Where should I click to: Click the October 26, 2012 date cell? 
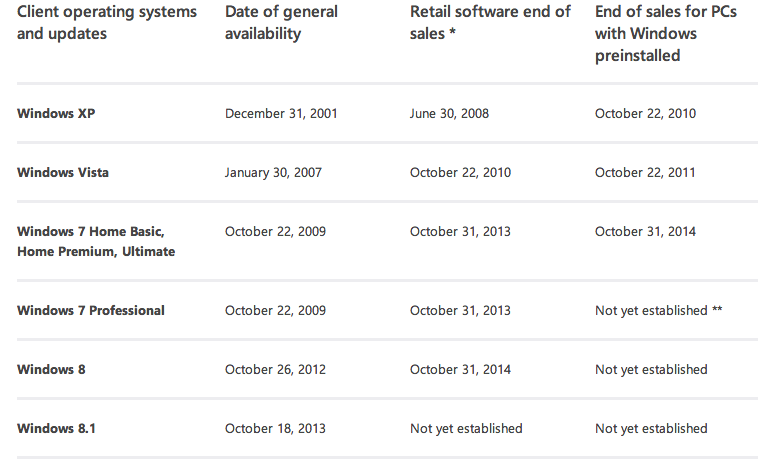tap(275, 370)
